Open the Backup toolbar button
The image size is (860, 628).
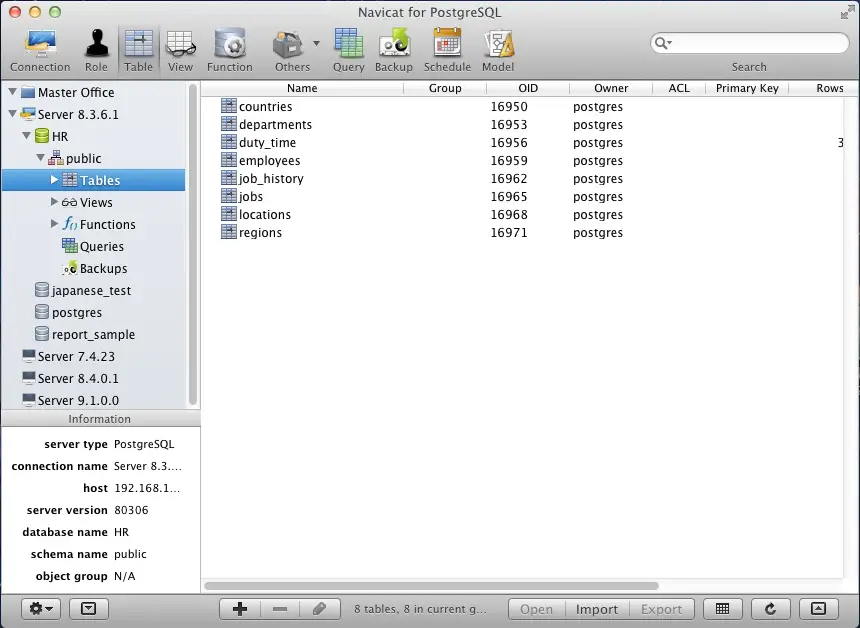coord(394,51)
